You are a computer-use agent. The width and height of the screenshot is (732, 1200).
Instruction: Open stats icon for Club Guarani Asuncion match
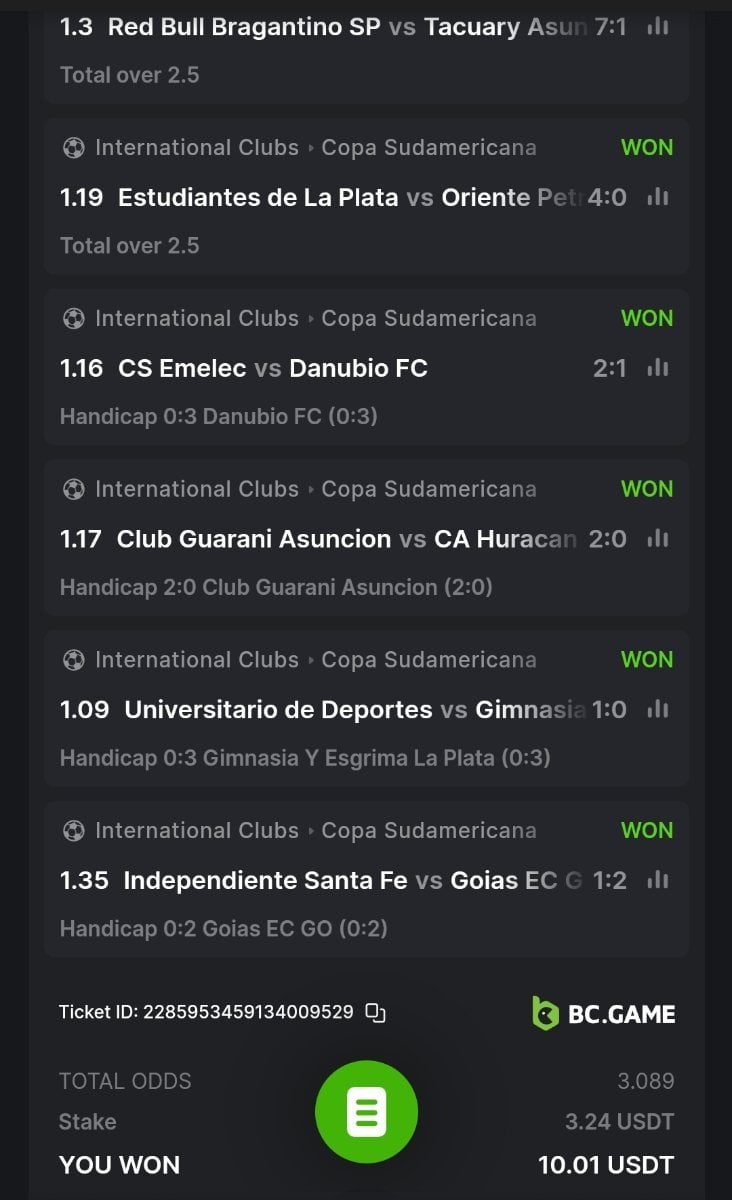[657, 539]
